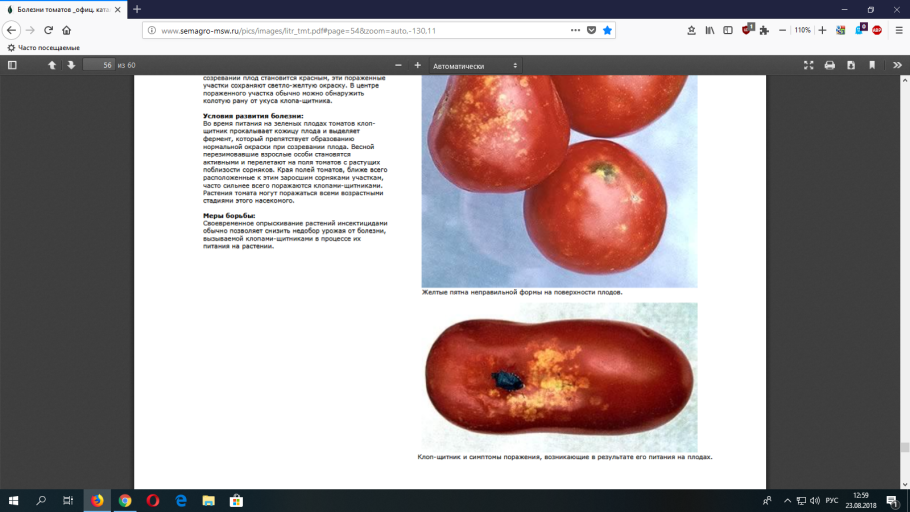The width and height of the screenshot is (910, 512).
Task: Select the 'Болезни томатов' tab
Action: tap(60, 9)
